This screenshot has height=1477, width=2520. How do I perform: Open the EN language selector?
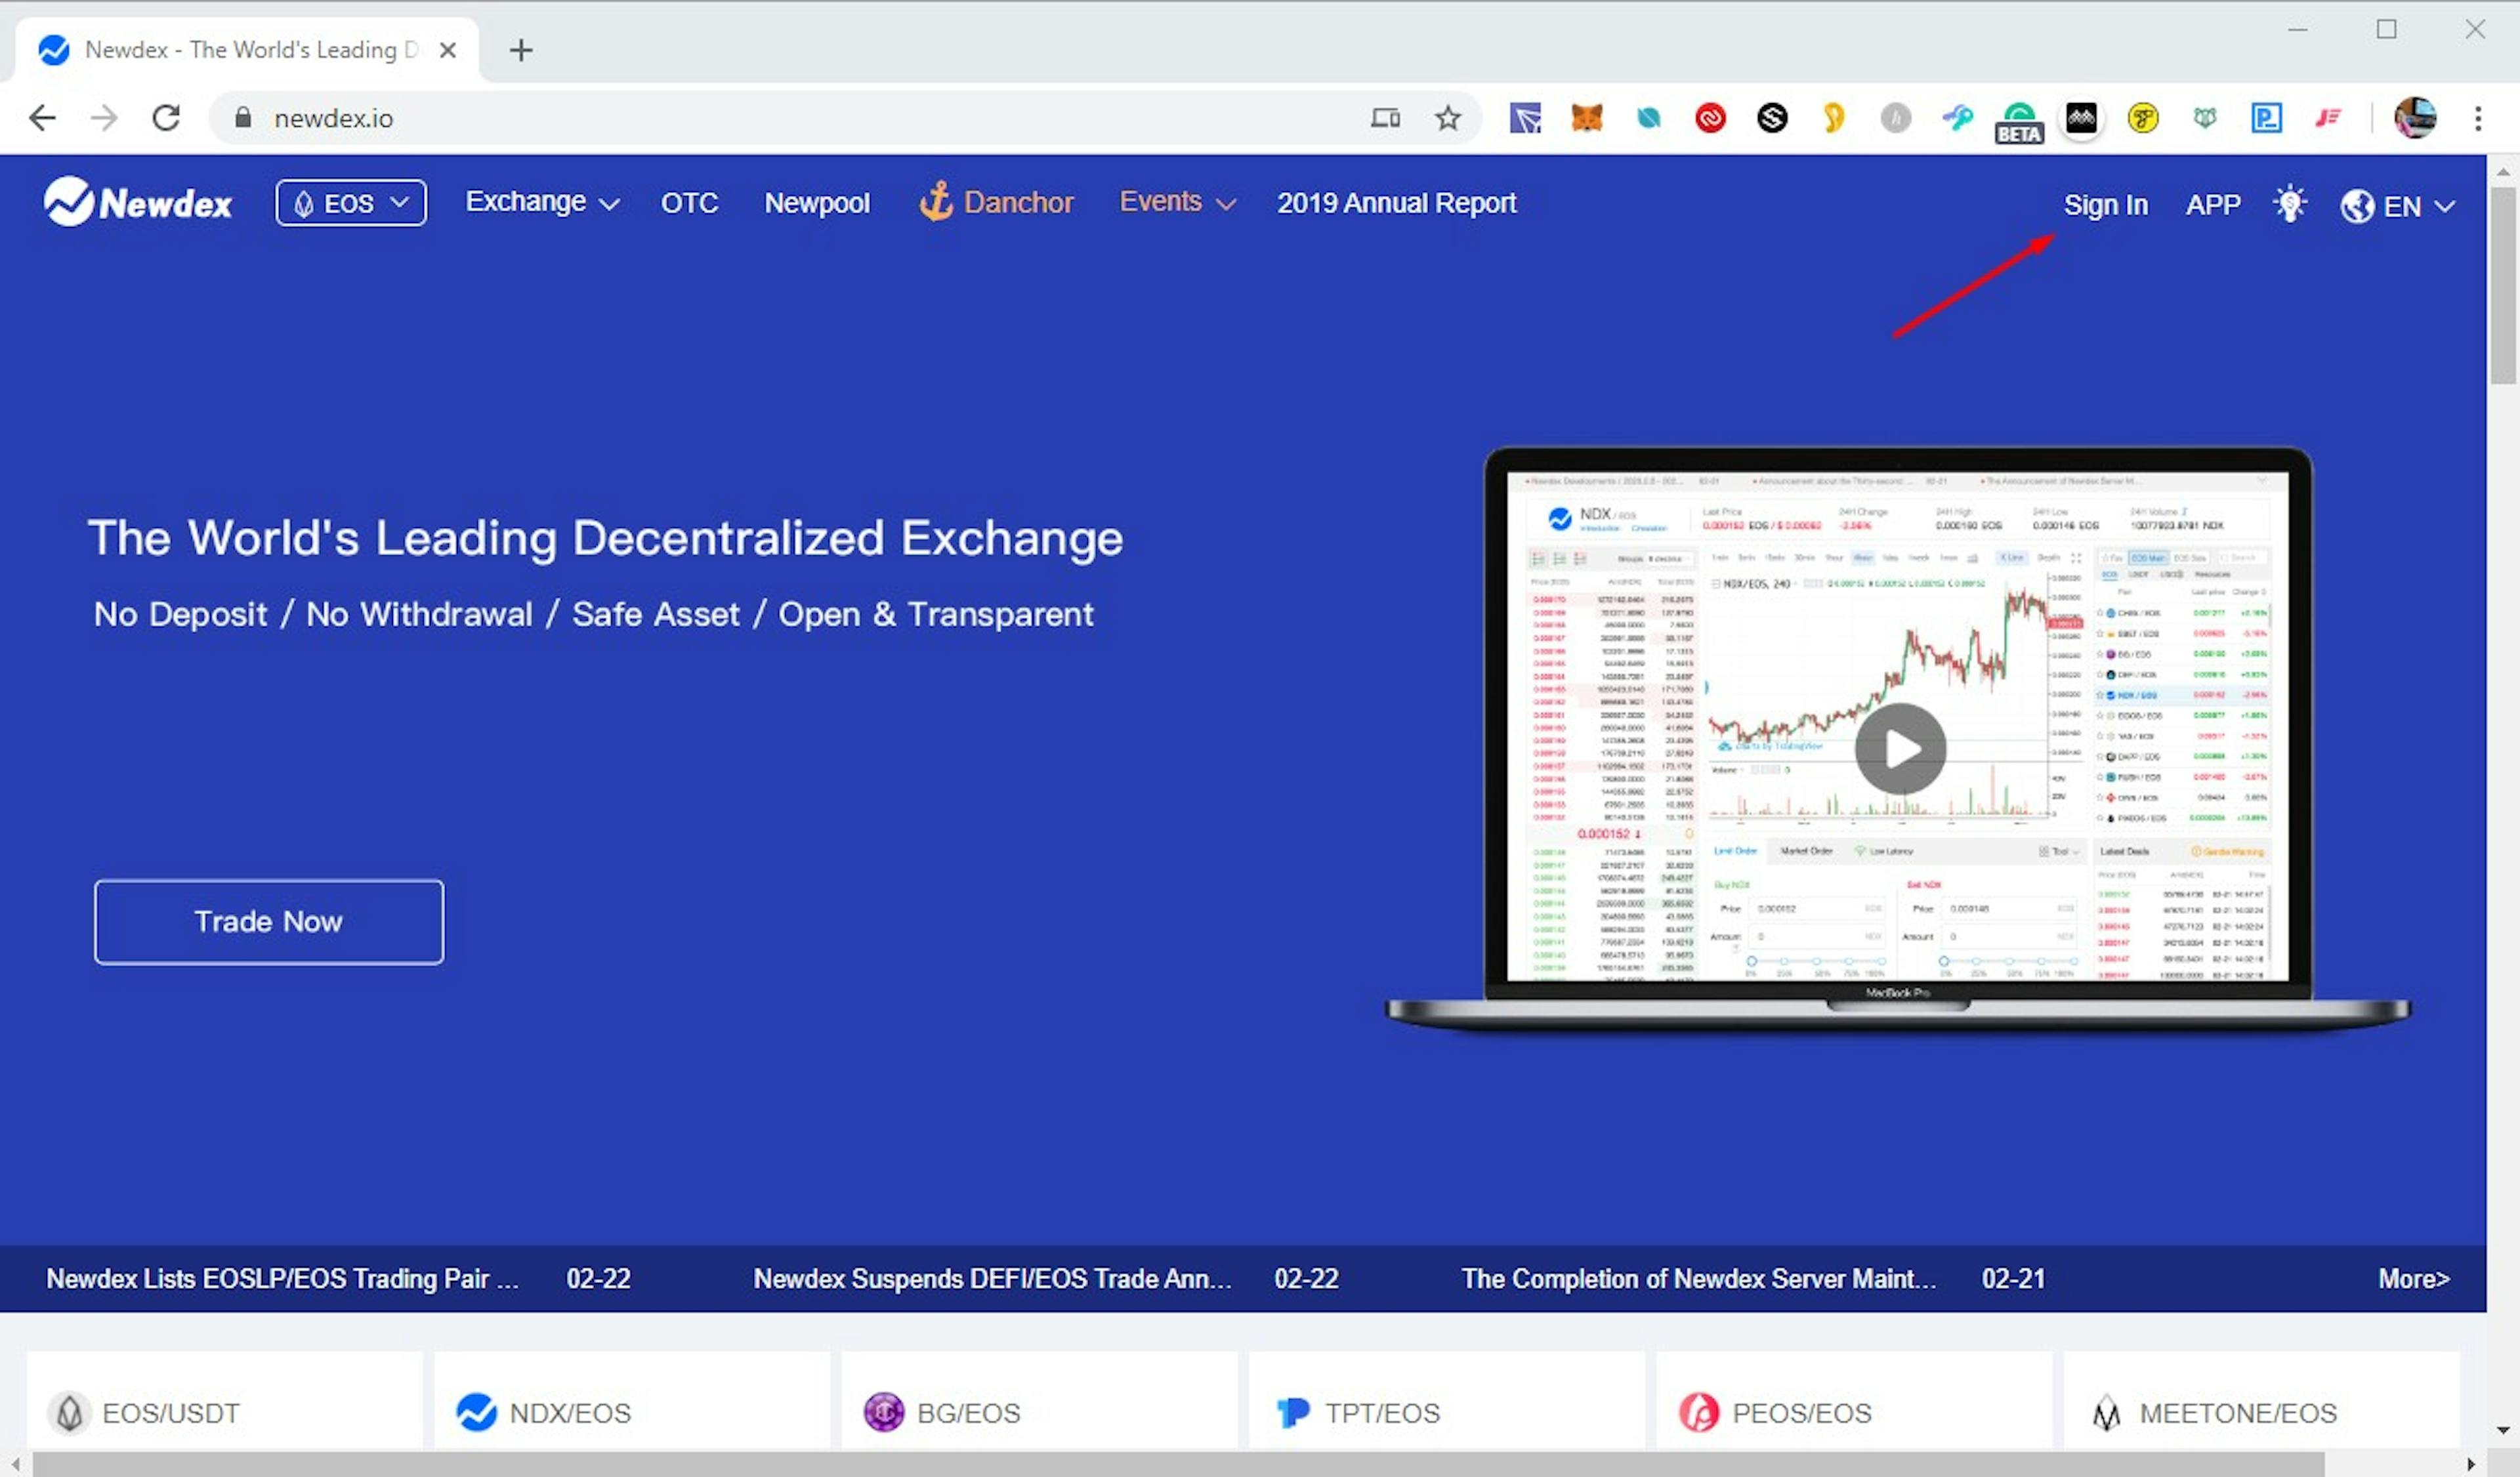coord(2397,206)
